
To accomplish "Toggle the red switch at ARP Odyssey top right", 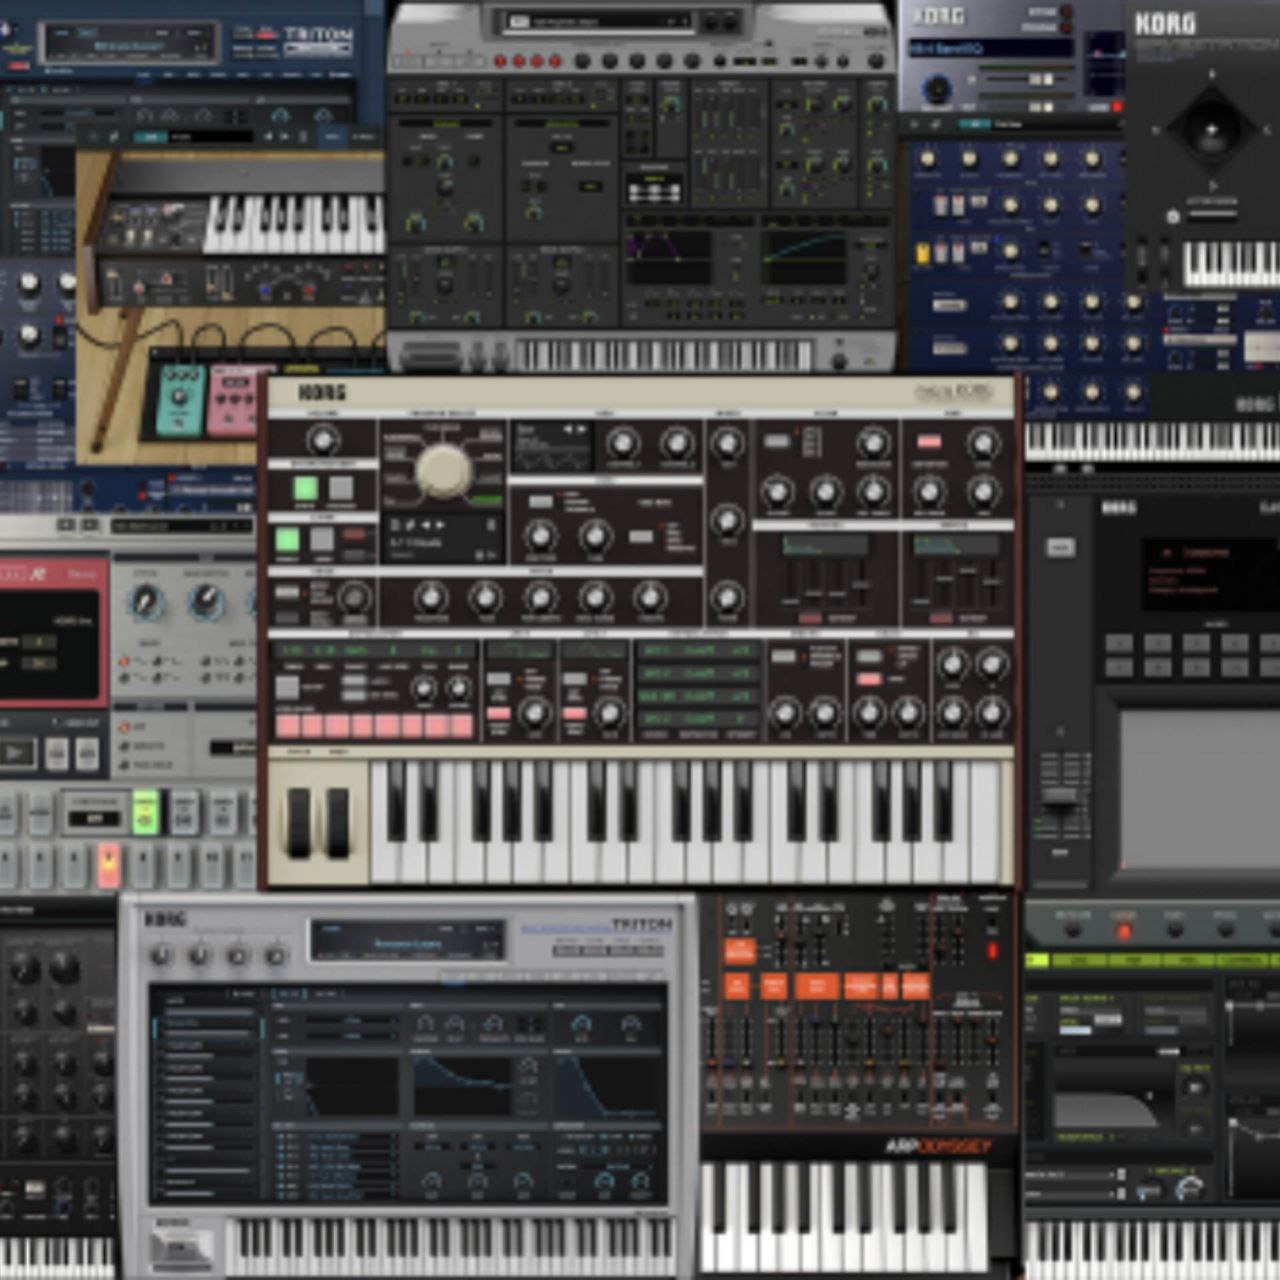I will (992, 948).
